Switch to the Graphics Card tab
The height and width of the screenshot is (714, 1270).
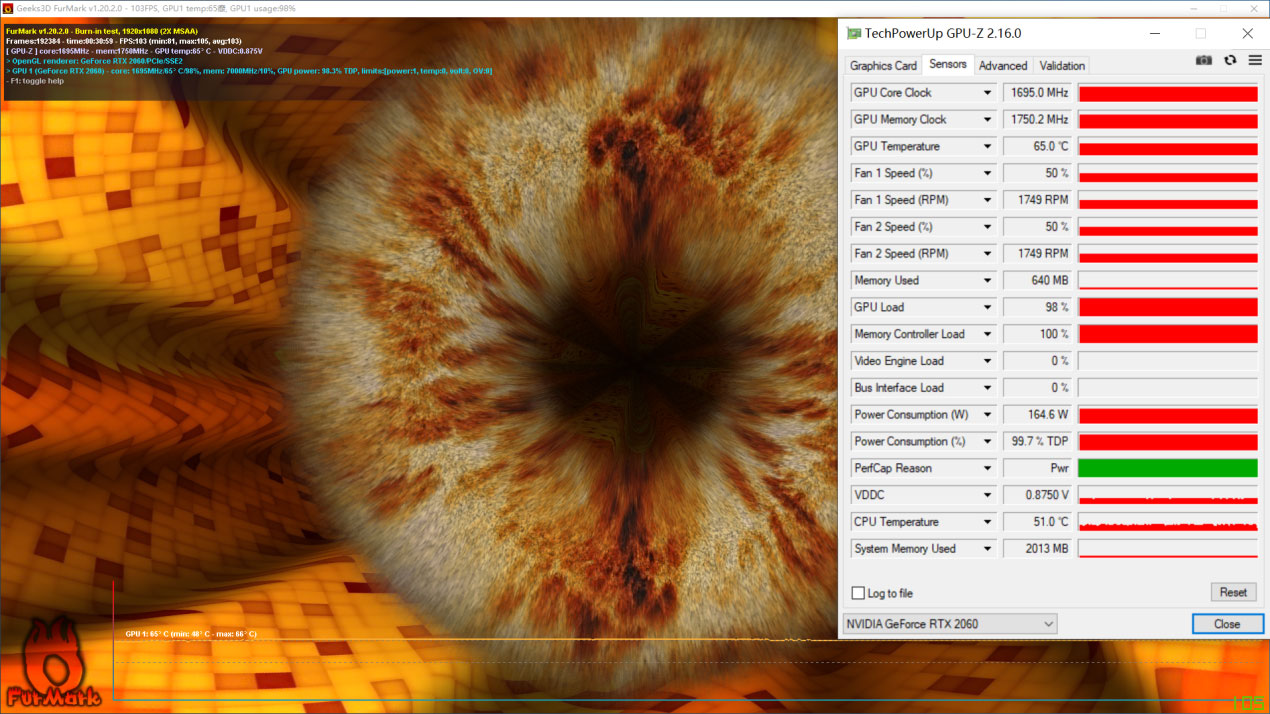(x=883, y=66)
